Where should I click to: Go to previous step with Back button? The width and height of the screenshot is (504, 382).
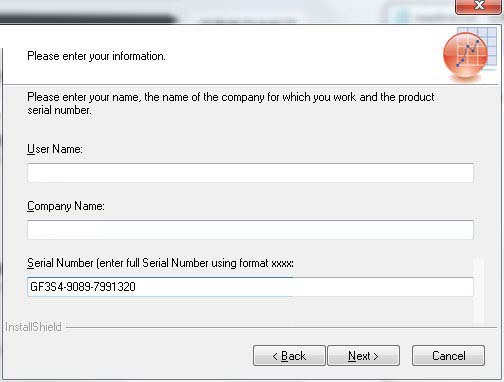(289, 356)
